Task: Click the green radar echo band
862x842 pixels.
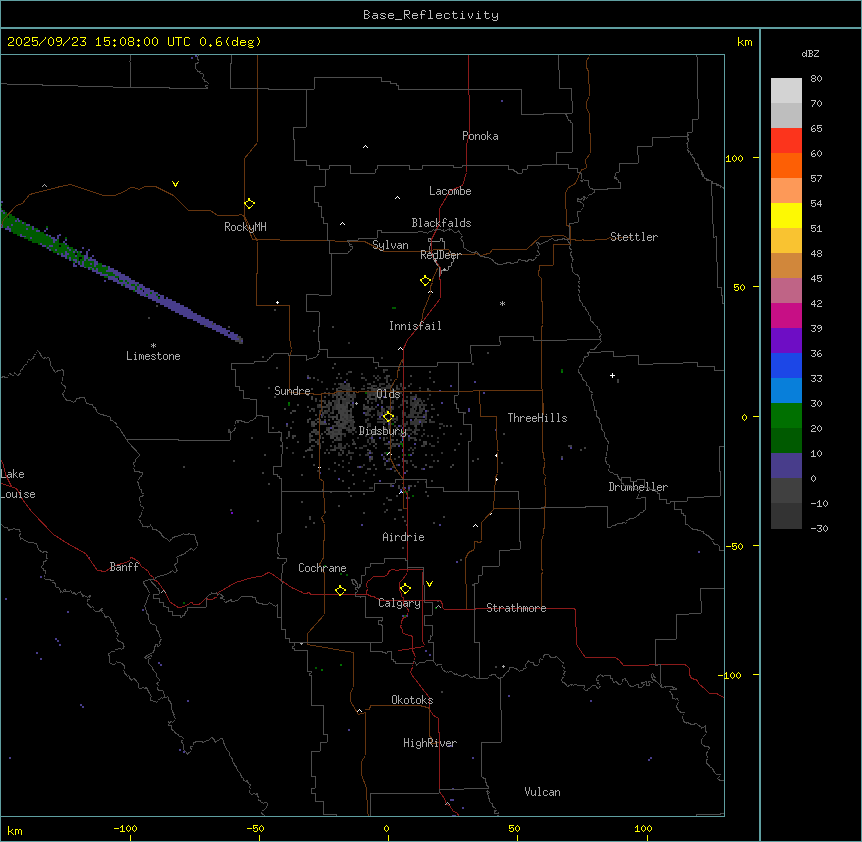Action: point(30,231)
